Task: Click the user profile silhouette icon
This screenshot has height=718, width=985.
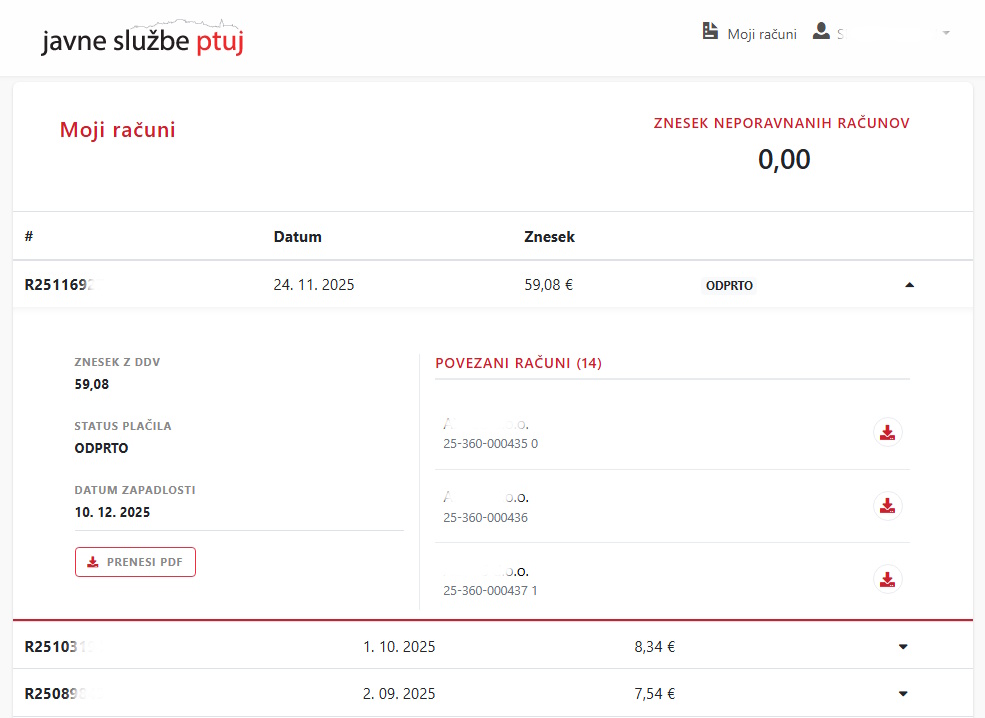Action: point(821,32)
